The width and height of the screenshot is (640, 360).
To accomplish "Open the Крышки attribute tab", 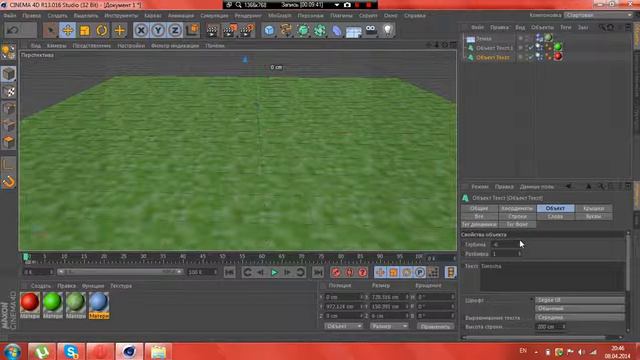I will coord(593,208).
